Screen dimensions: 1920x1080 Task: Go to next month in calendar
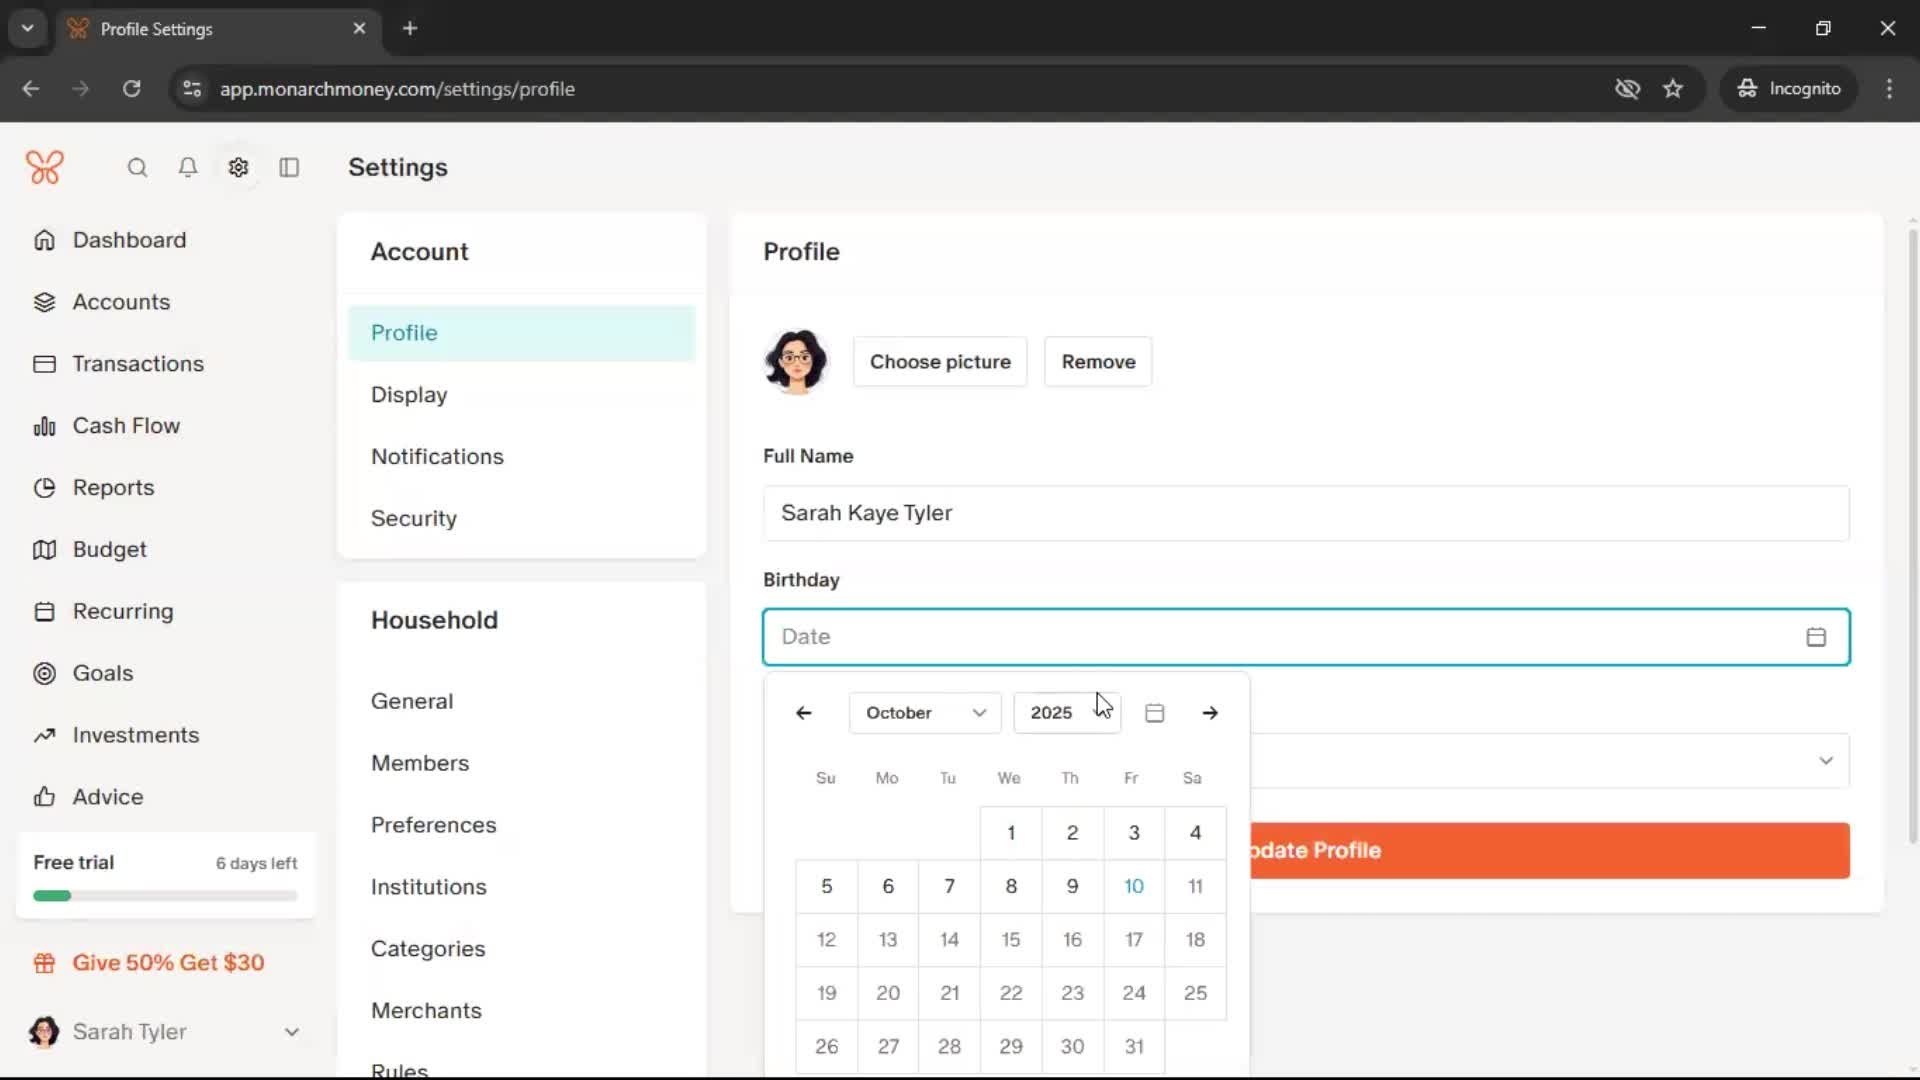point(1210,713)
